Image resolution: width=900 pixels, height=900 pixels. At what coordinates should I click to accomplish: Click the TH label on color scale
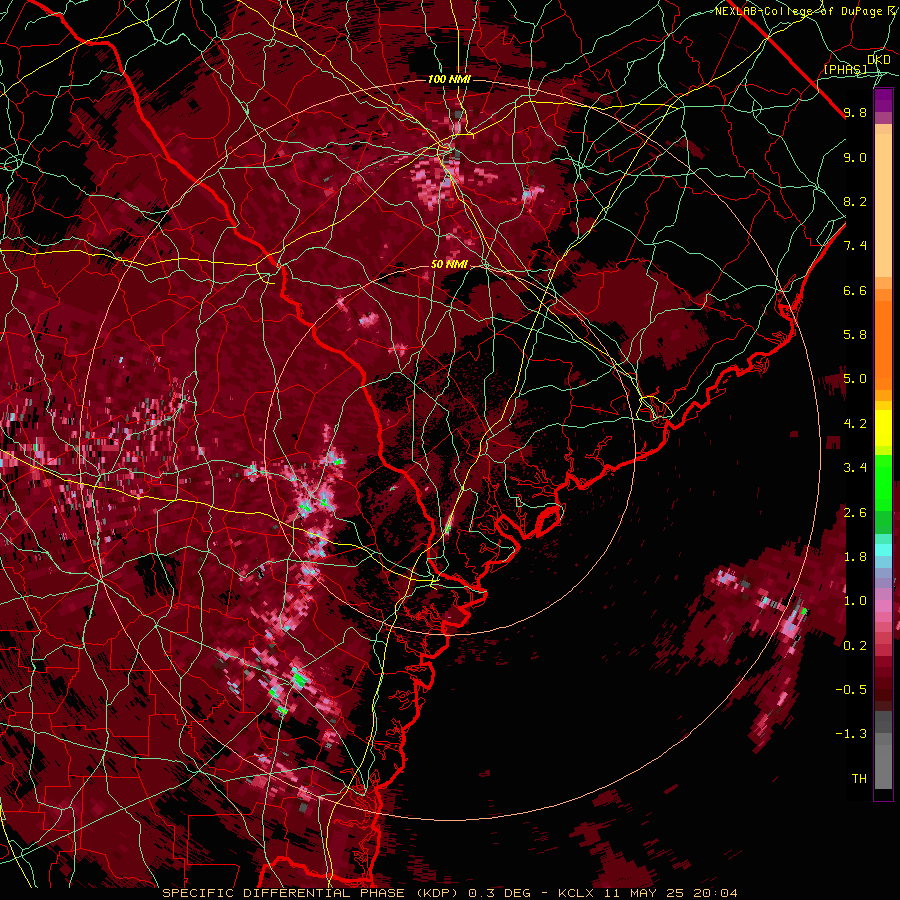(859, 778)
